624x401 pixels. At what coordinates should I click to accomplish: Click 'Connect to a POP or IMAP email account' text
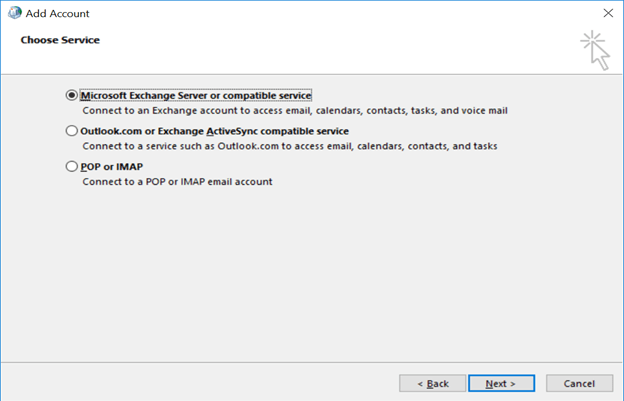(177, 182)
